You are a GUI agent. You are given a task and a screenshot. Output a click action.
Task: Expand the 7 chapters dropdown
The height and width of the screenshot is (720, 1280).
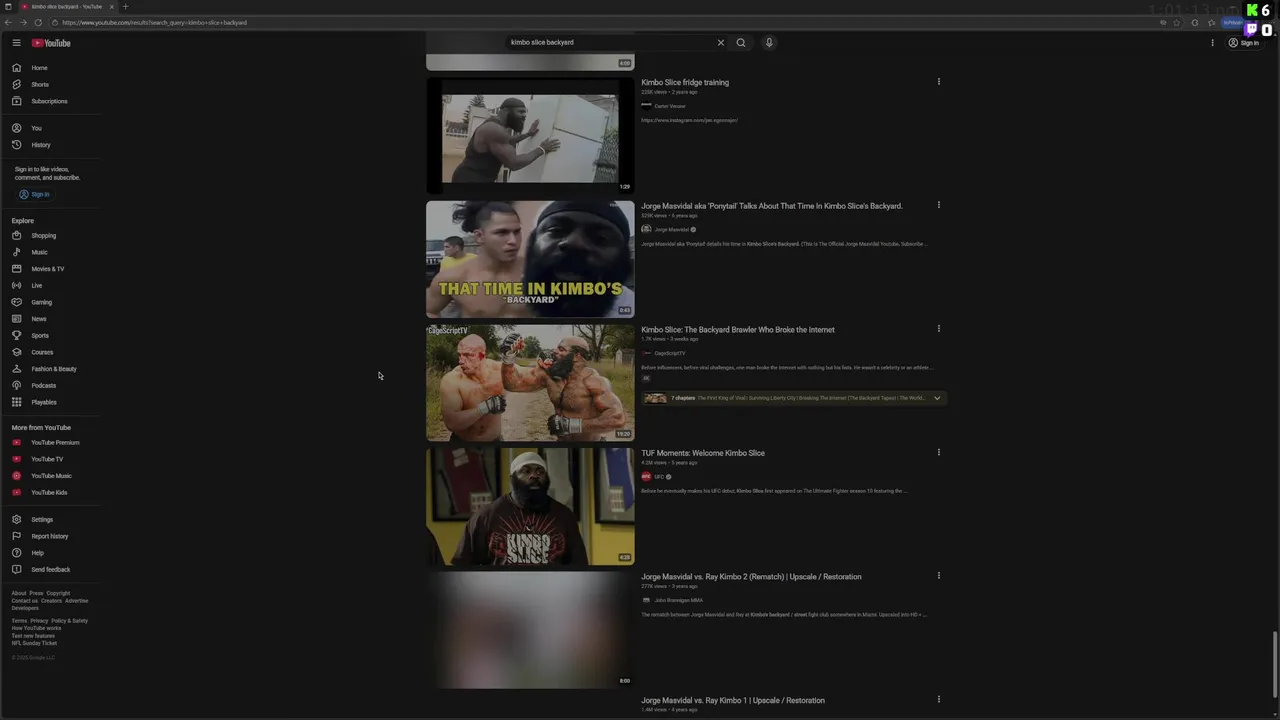pos(937,398)
